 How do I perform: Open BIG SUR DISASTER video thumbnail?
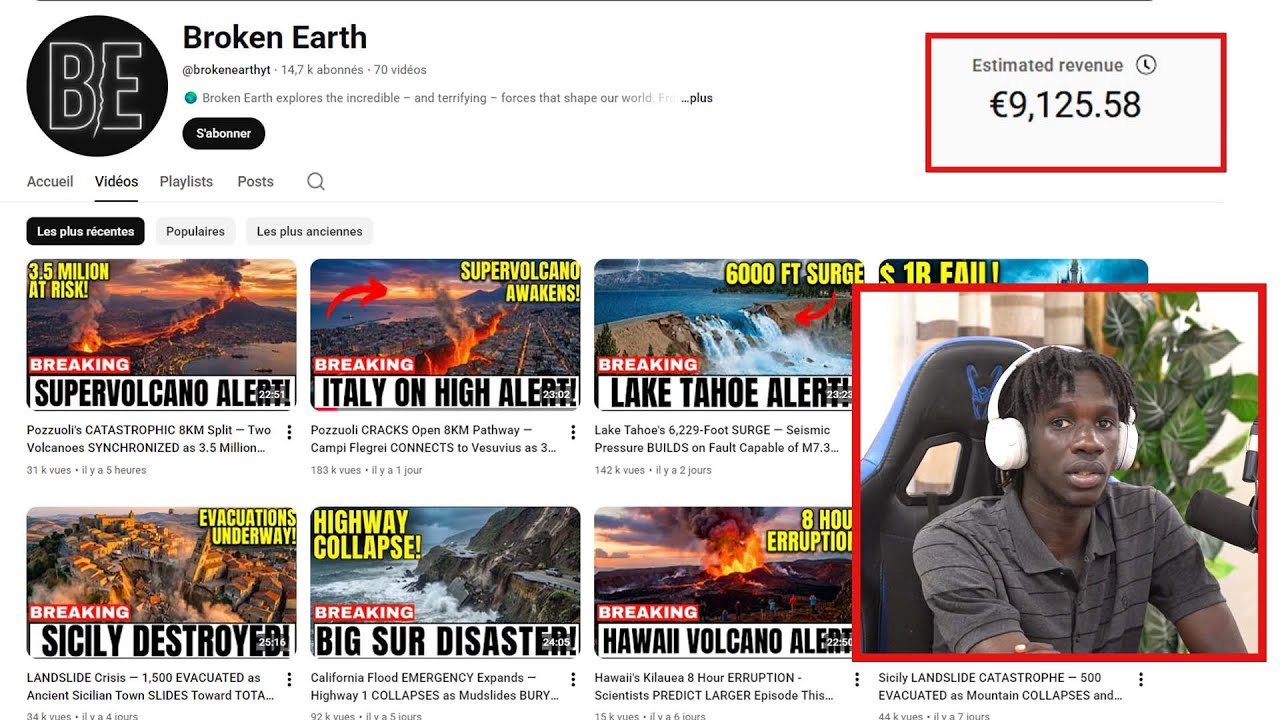[446, 583]
